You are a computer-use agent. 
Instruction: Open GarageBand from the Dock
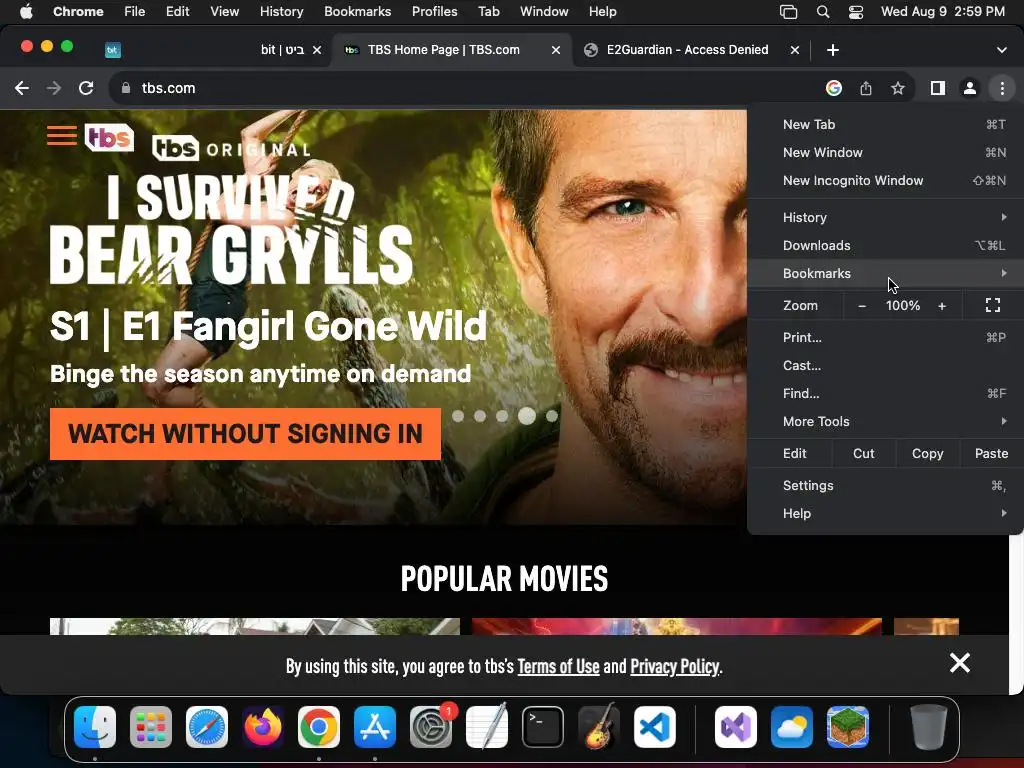point(599,727)
